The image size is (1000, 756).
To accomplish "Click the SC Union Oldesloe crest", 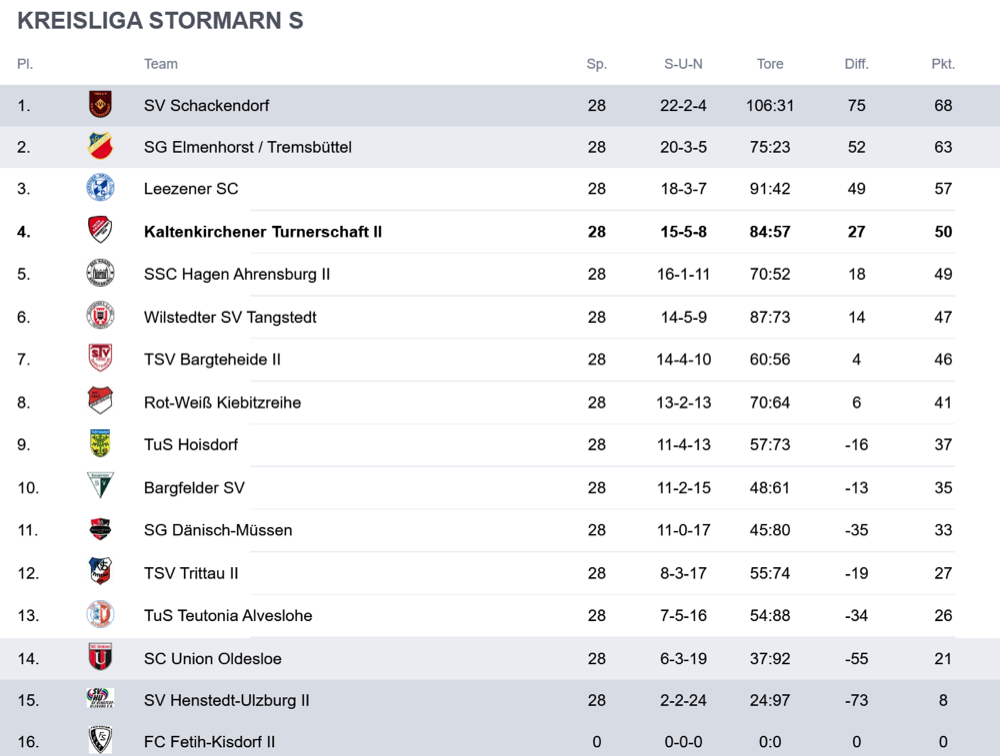I will (x=100, y=657).
